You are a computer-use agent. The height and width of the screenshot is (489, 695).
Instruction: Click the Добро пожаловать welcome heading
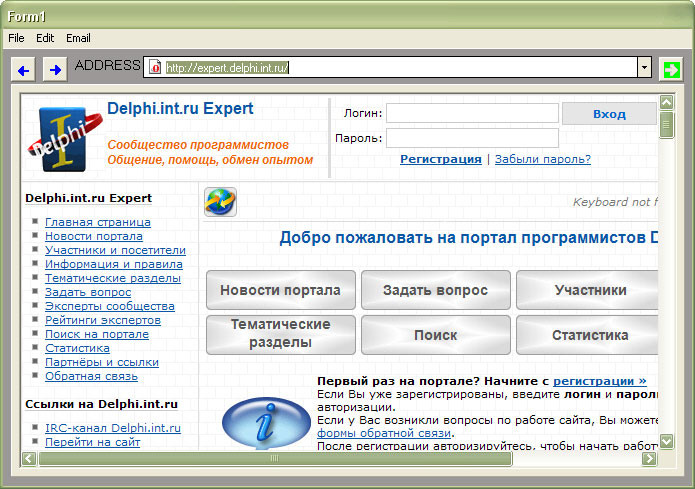coord(469,238)
